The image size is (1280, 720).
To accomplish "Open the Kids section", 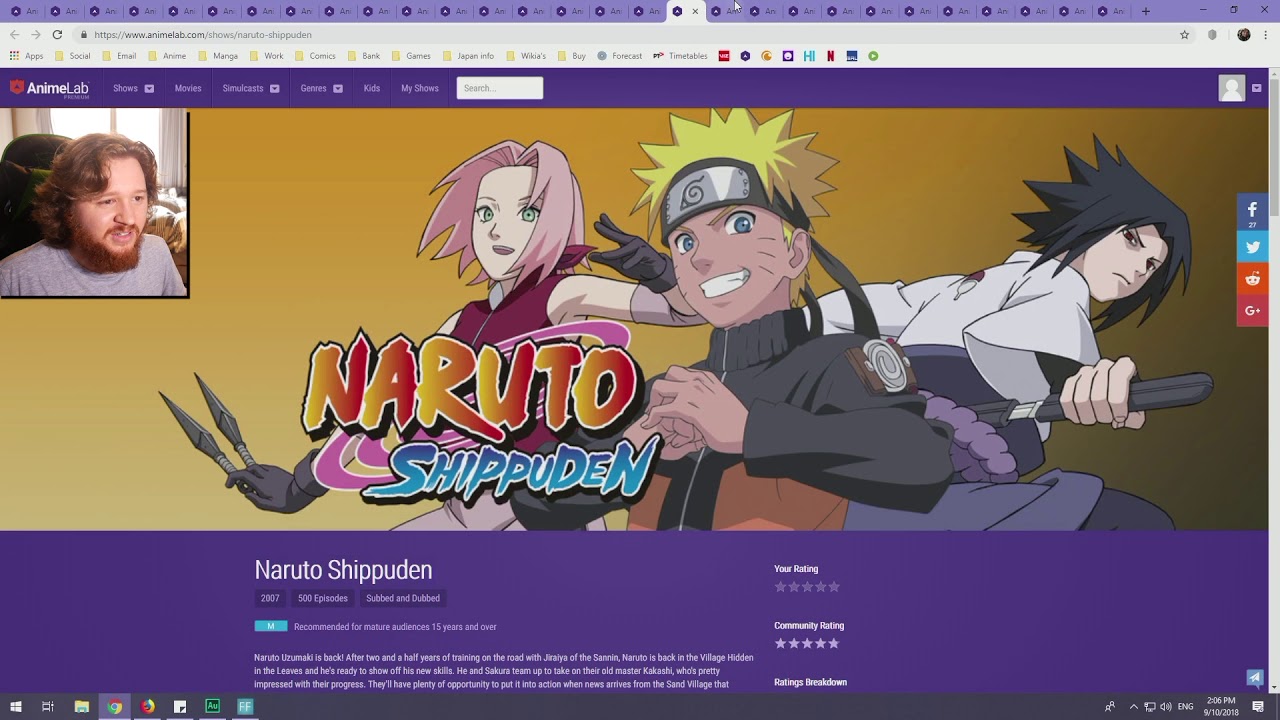I will point(372,88).
